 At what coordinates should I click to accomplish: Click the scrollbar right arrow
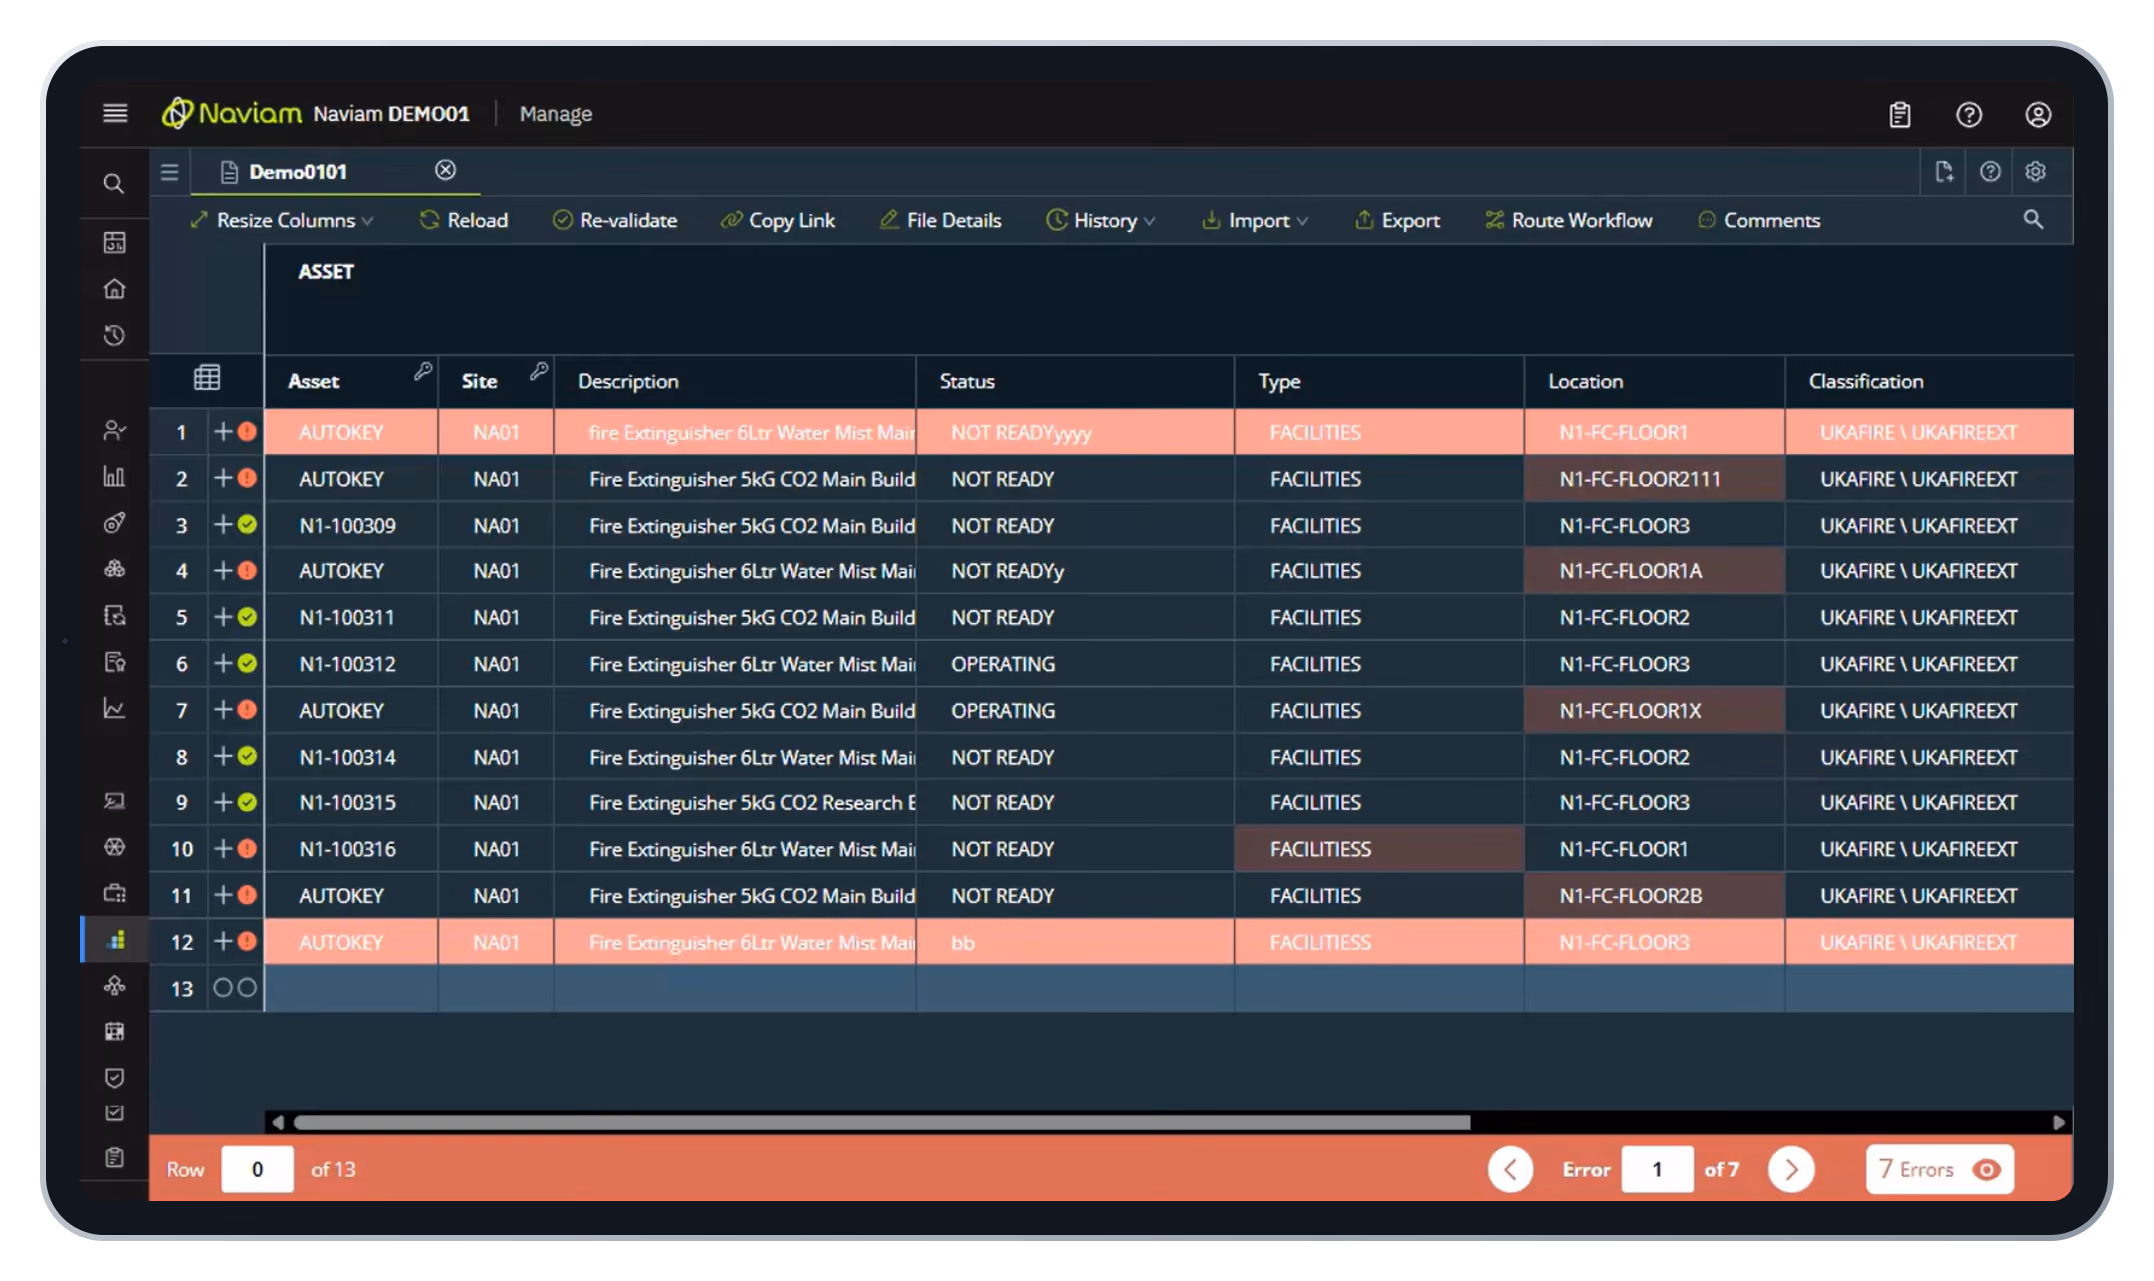(x=2059, y=1122)
